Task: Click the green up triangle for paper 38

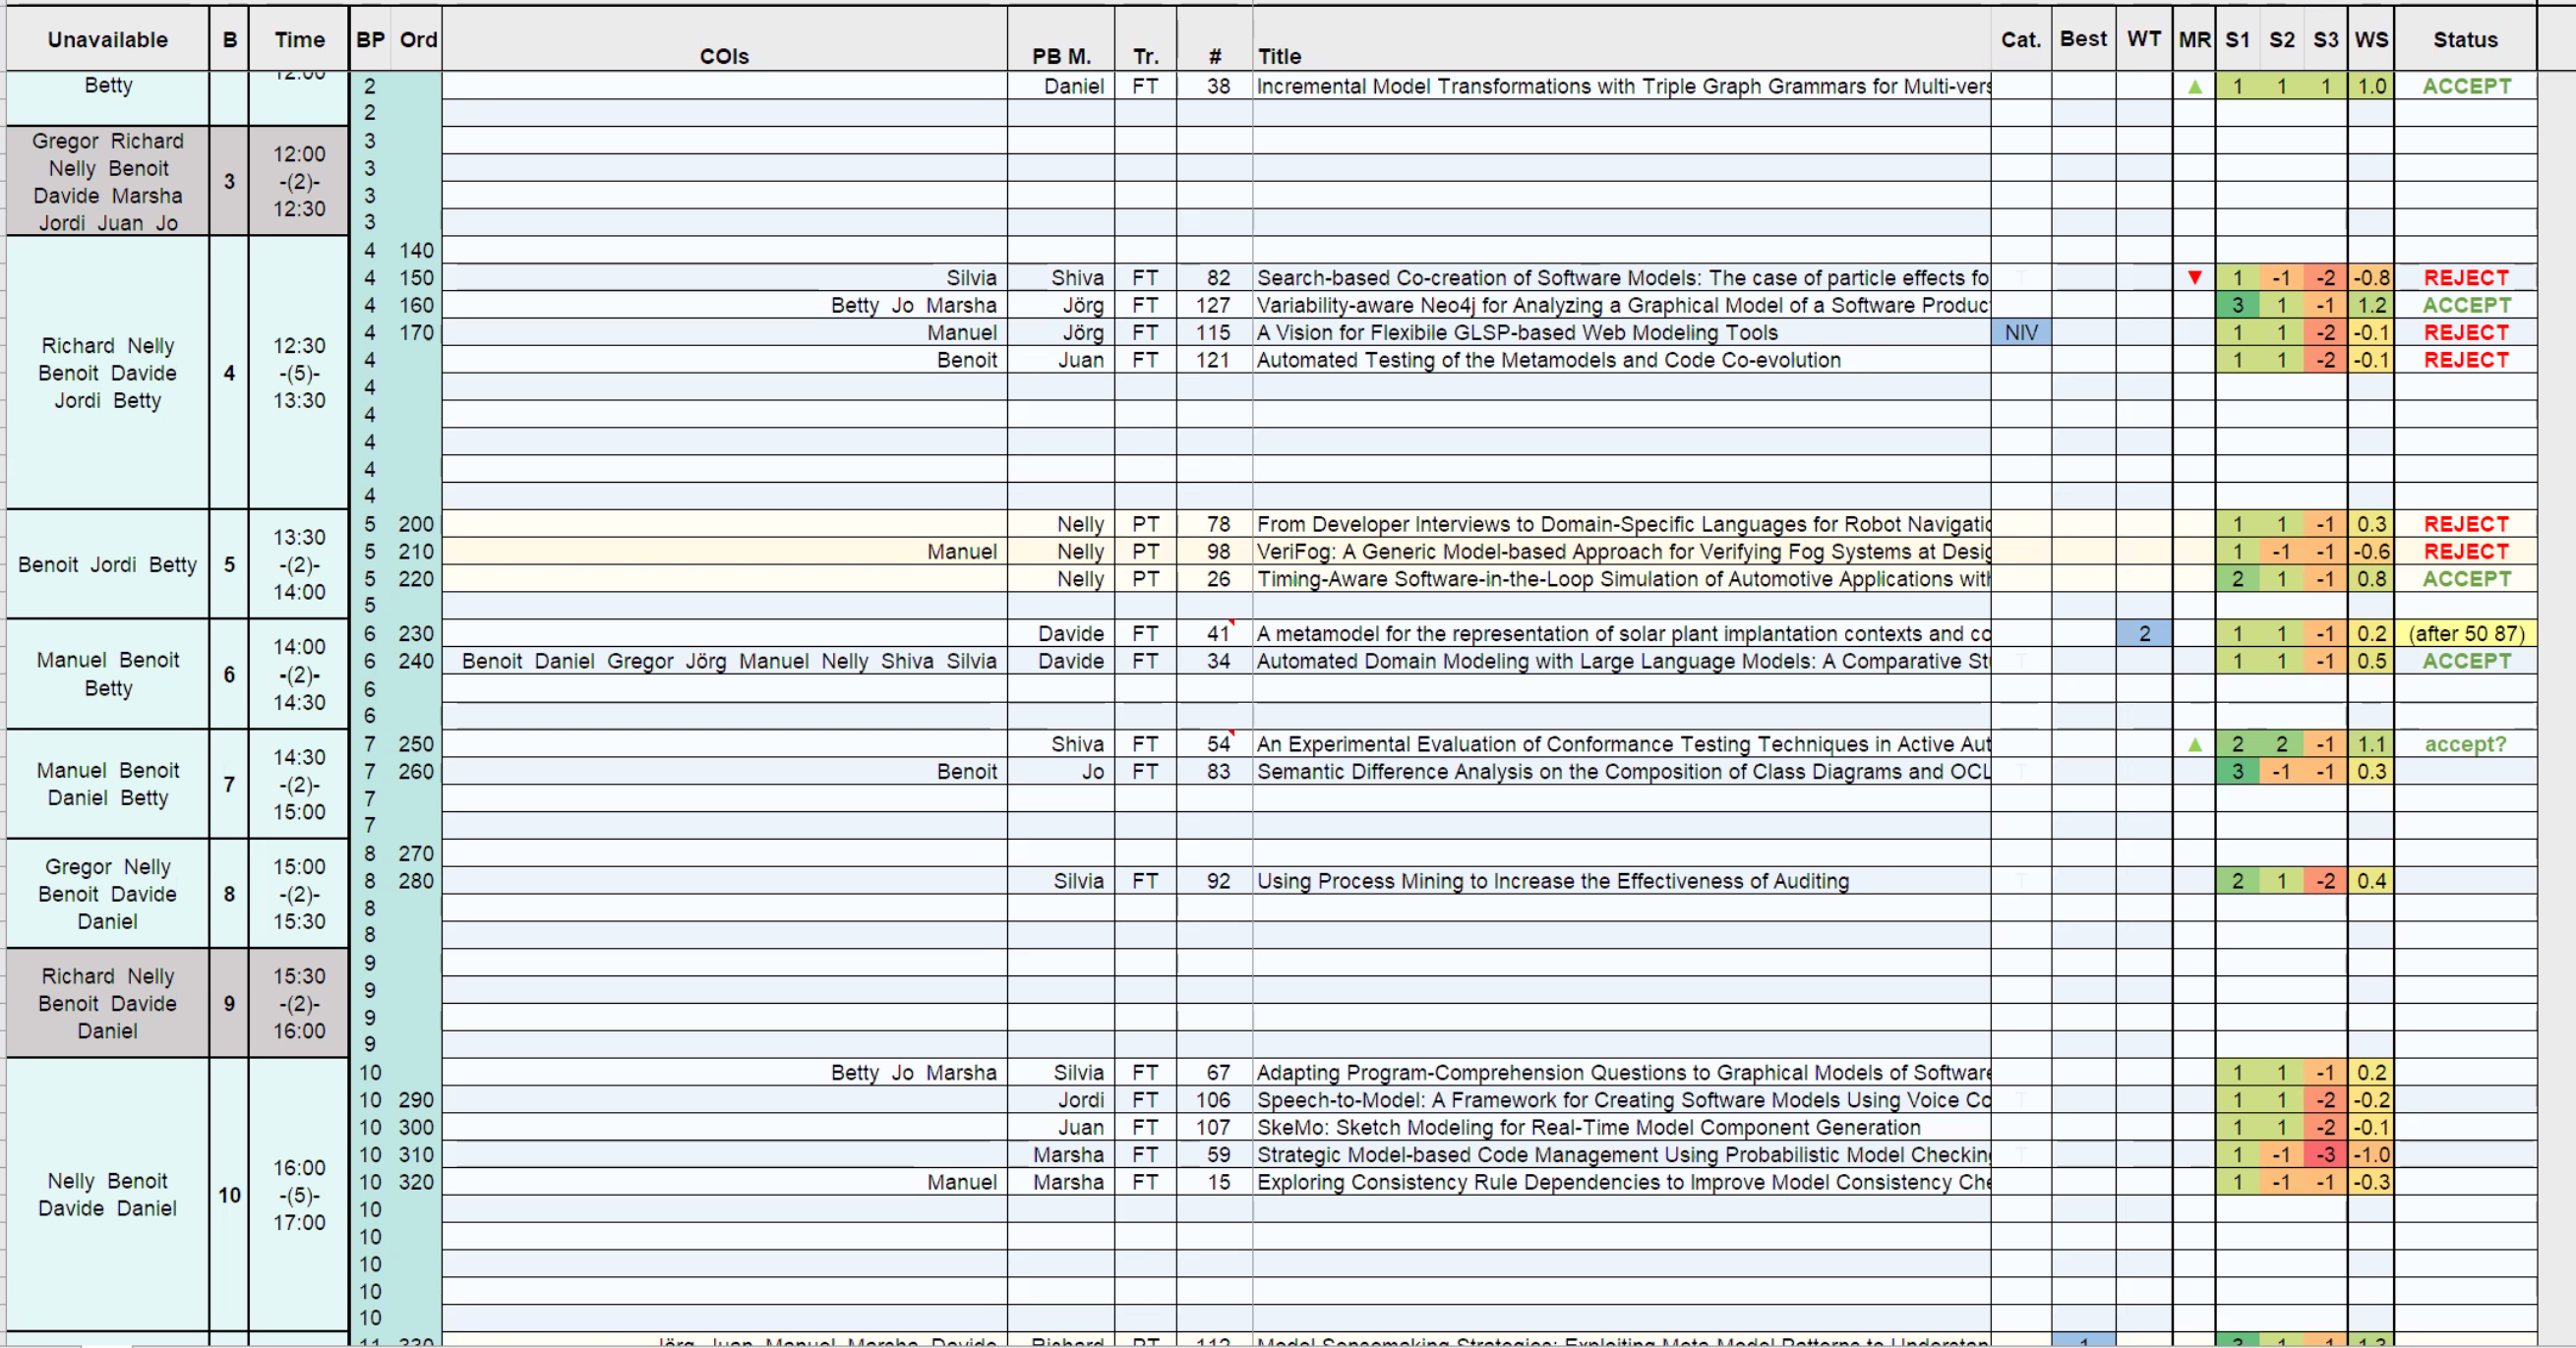Action: tap(2194, 86)
